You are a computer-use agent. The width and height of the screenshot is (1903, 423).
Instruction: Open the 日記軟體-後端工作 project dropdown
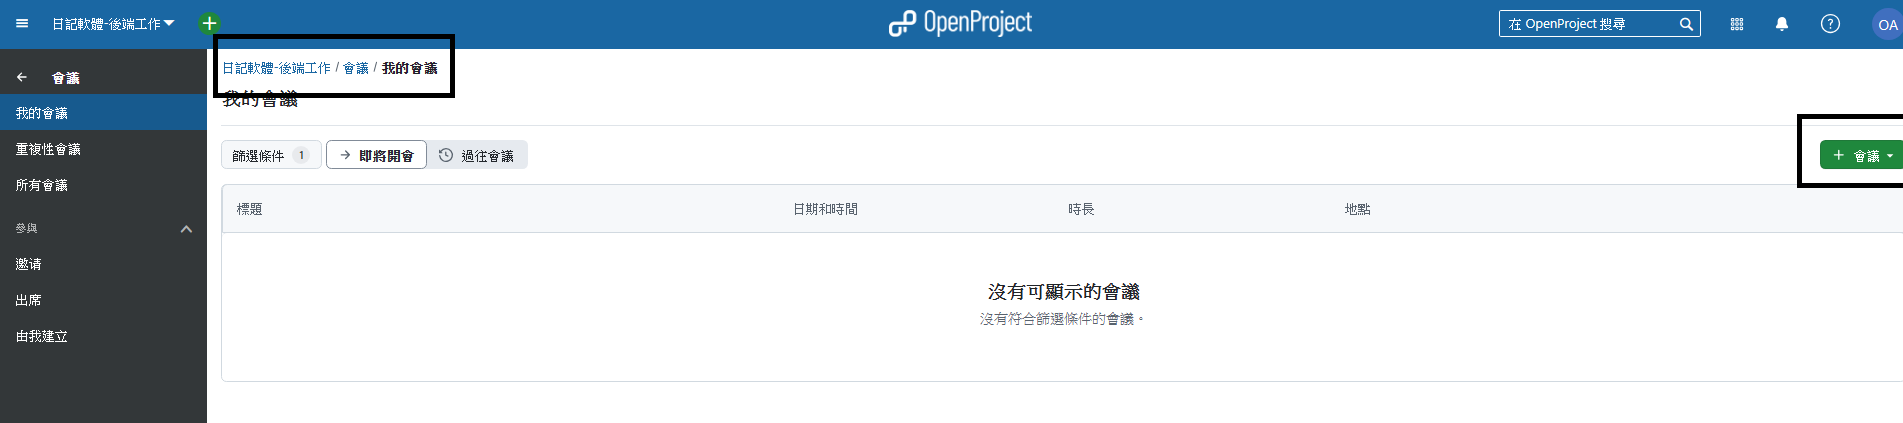[x=113, y=23]
